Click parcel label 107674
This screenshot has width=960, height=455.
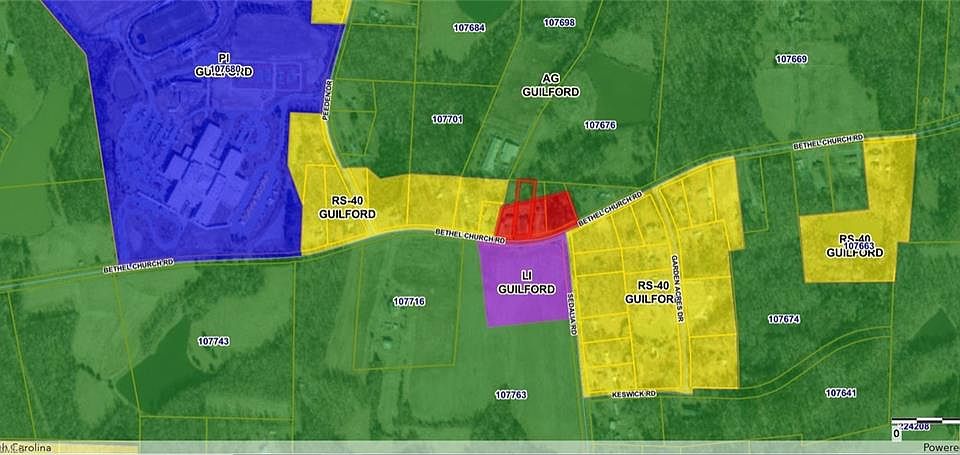(x=784, y=319)
